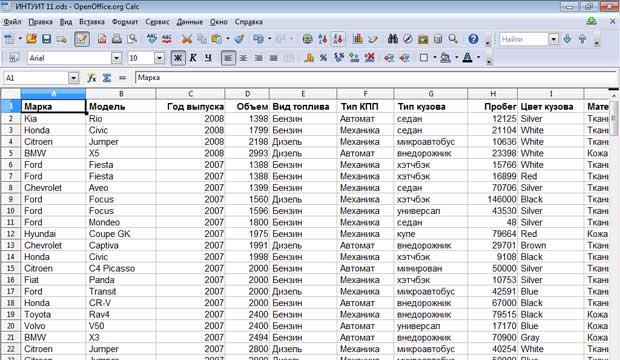Expand the Arial font name dropdown

(116, 58)
